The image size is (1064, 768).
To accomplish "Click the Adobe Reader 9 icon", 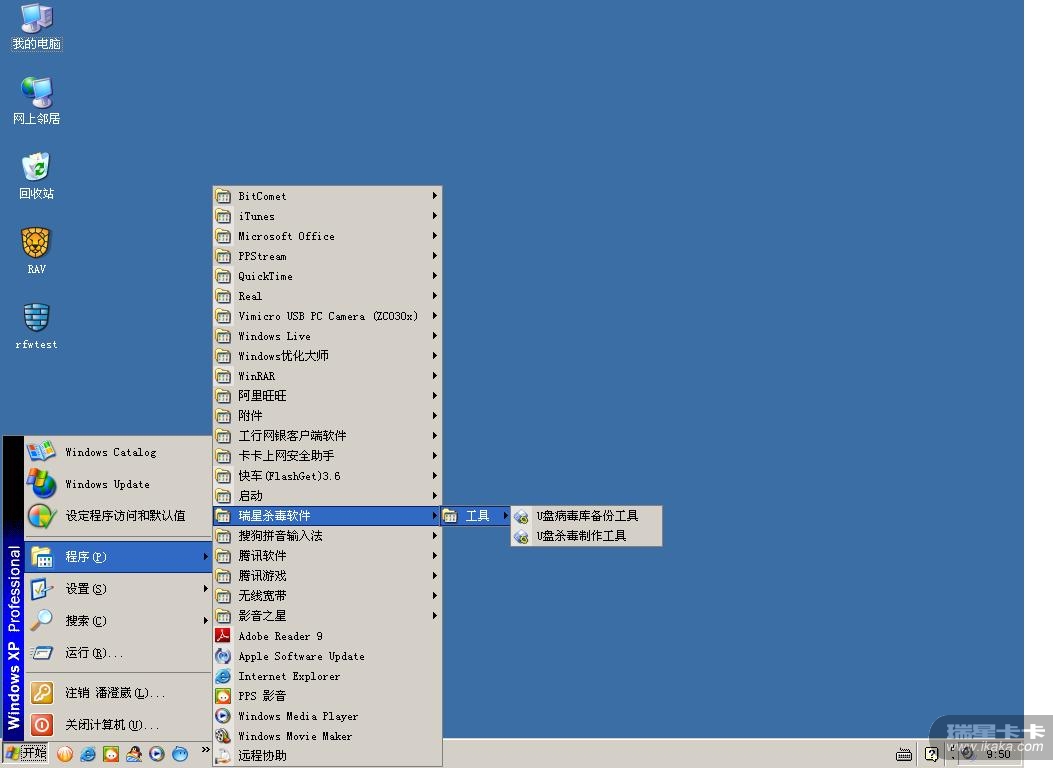I will pos(223,636).
